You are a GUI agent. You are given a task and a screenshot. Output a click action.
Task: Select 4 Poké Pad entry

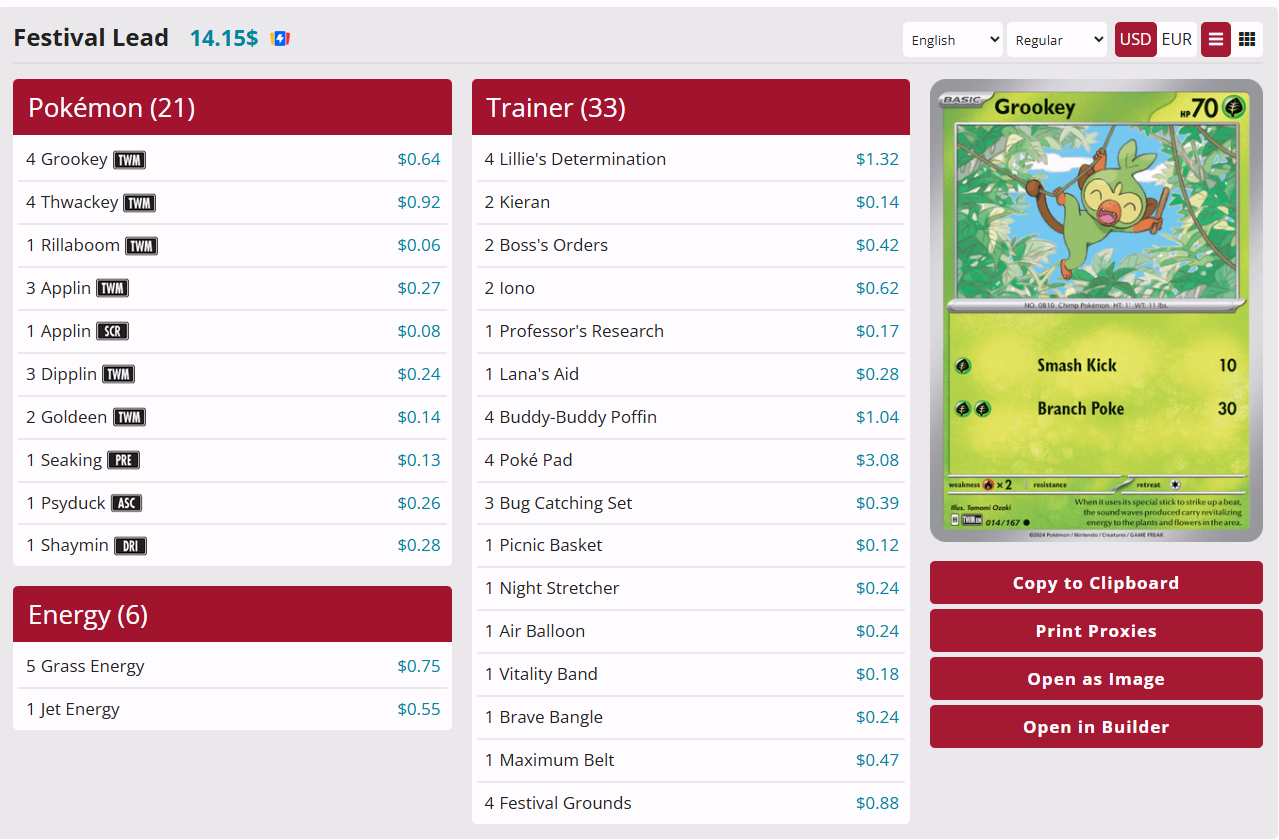(691, 460)
